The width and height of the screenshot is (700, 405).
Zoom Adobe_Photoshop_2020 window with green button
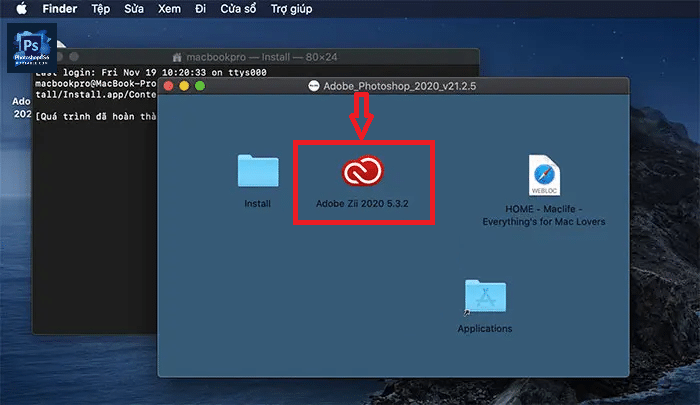tap(200, 86)
